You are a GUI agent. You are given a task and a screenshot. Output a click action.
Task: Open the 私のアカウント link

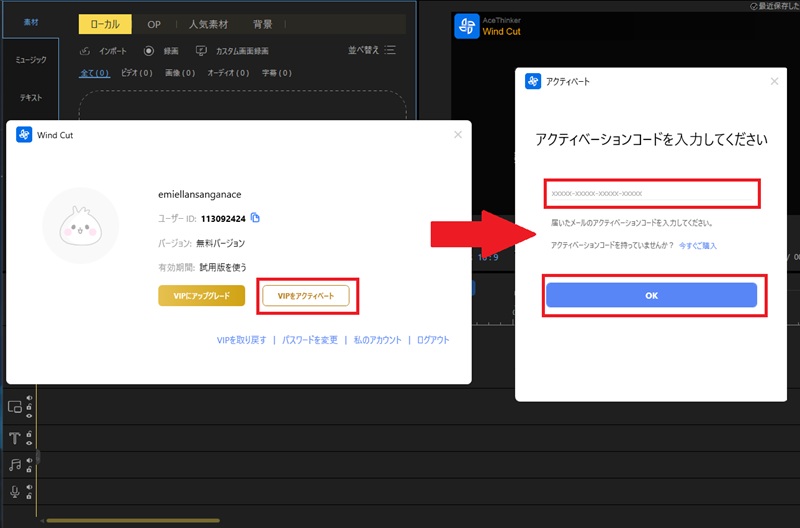pyautogui.click(x=378, y=340)
